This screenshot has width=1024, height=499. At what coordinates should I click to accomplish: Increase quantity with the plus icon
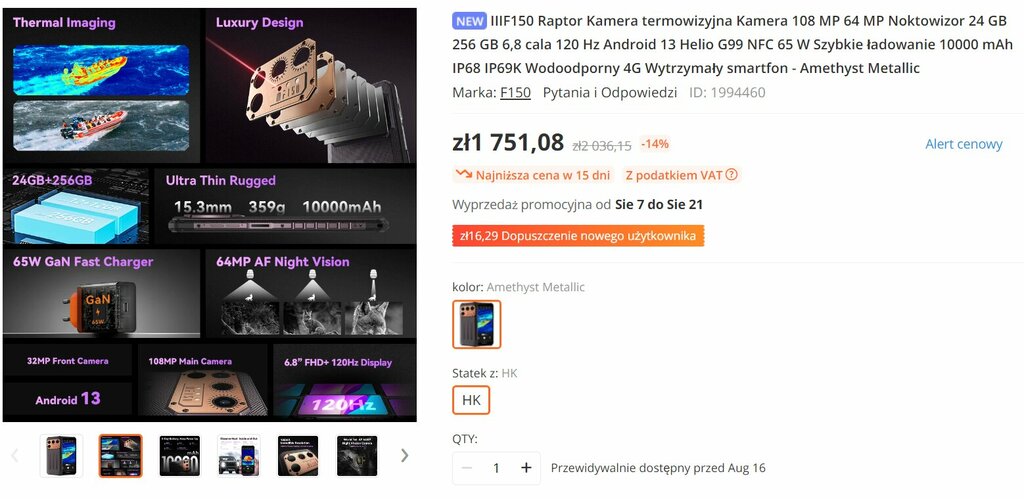point(526,468)
